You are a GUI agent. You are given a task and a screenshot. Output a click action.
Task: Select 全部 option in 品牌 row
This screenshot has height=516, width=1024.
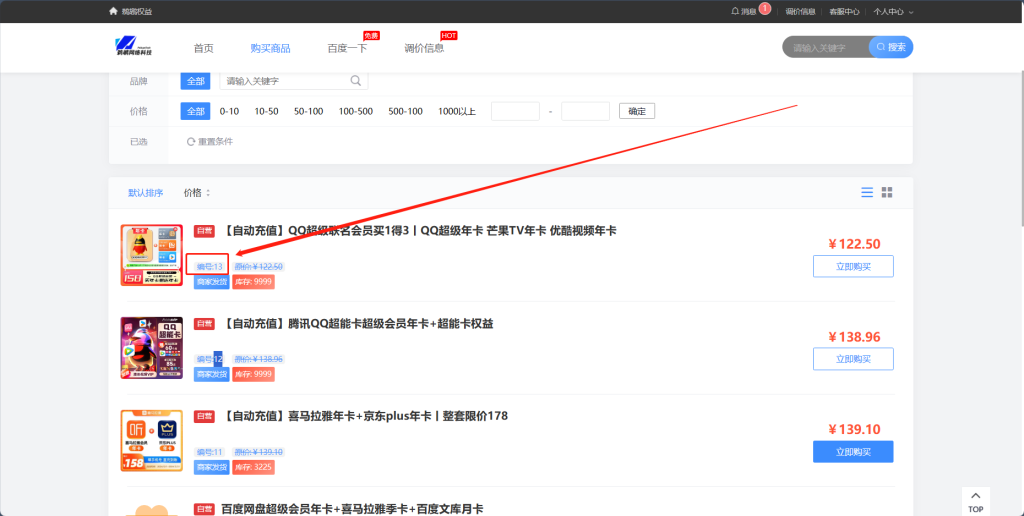195,81
